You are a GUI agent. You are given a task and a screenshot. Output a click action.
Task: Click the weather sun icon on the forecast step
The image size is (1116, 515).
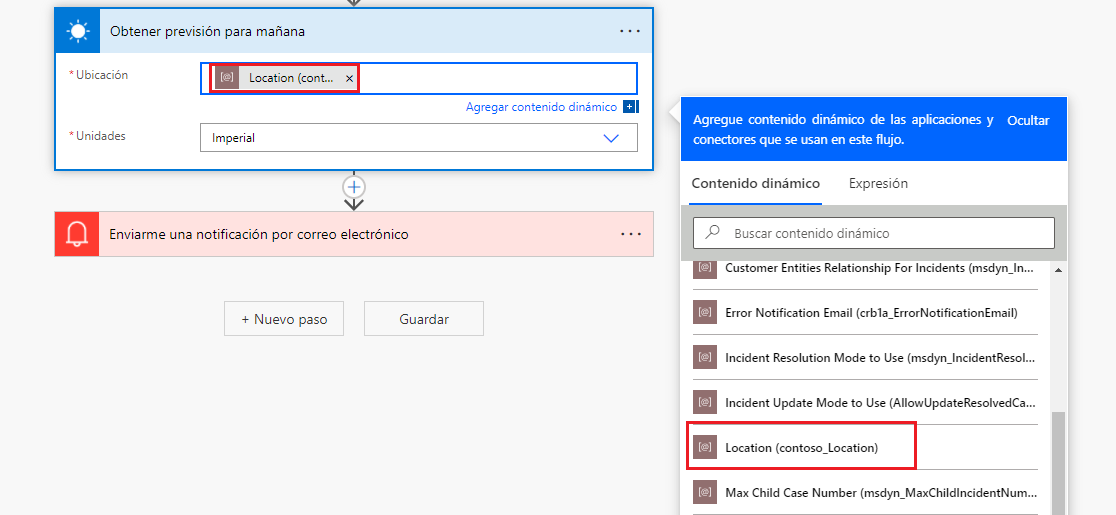[78, 31]
